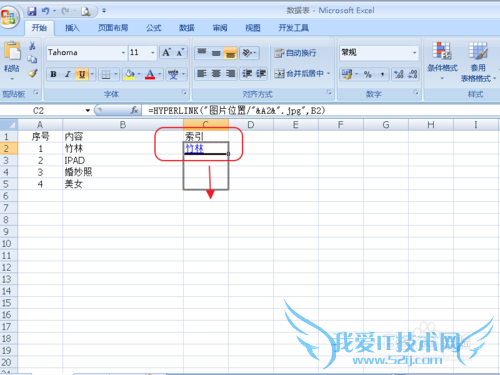This screenshot has width=500, height=375.
Task: Select the cell containing 婚纱照
Action: click(x=123, y=172)
